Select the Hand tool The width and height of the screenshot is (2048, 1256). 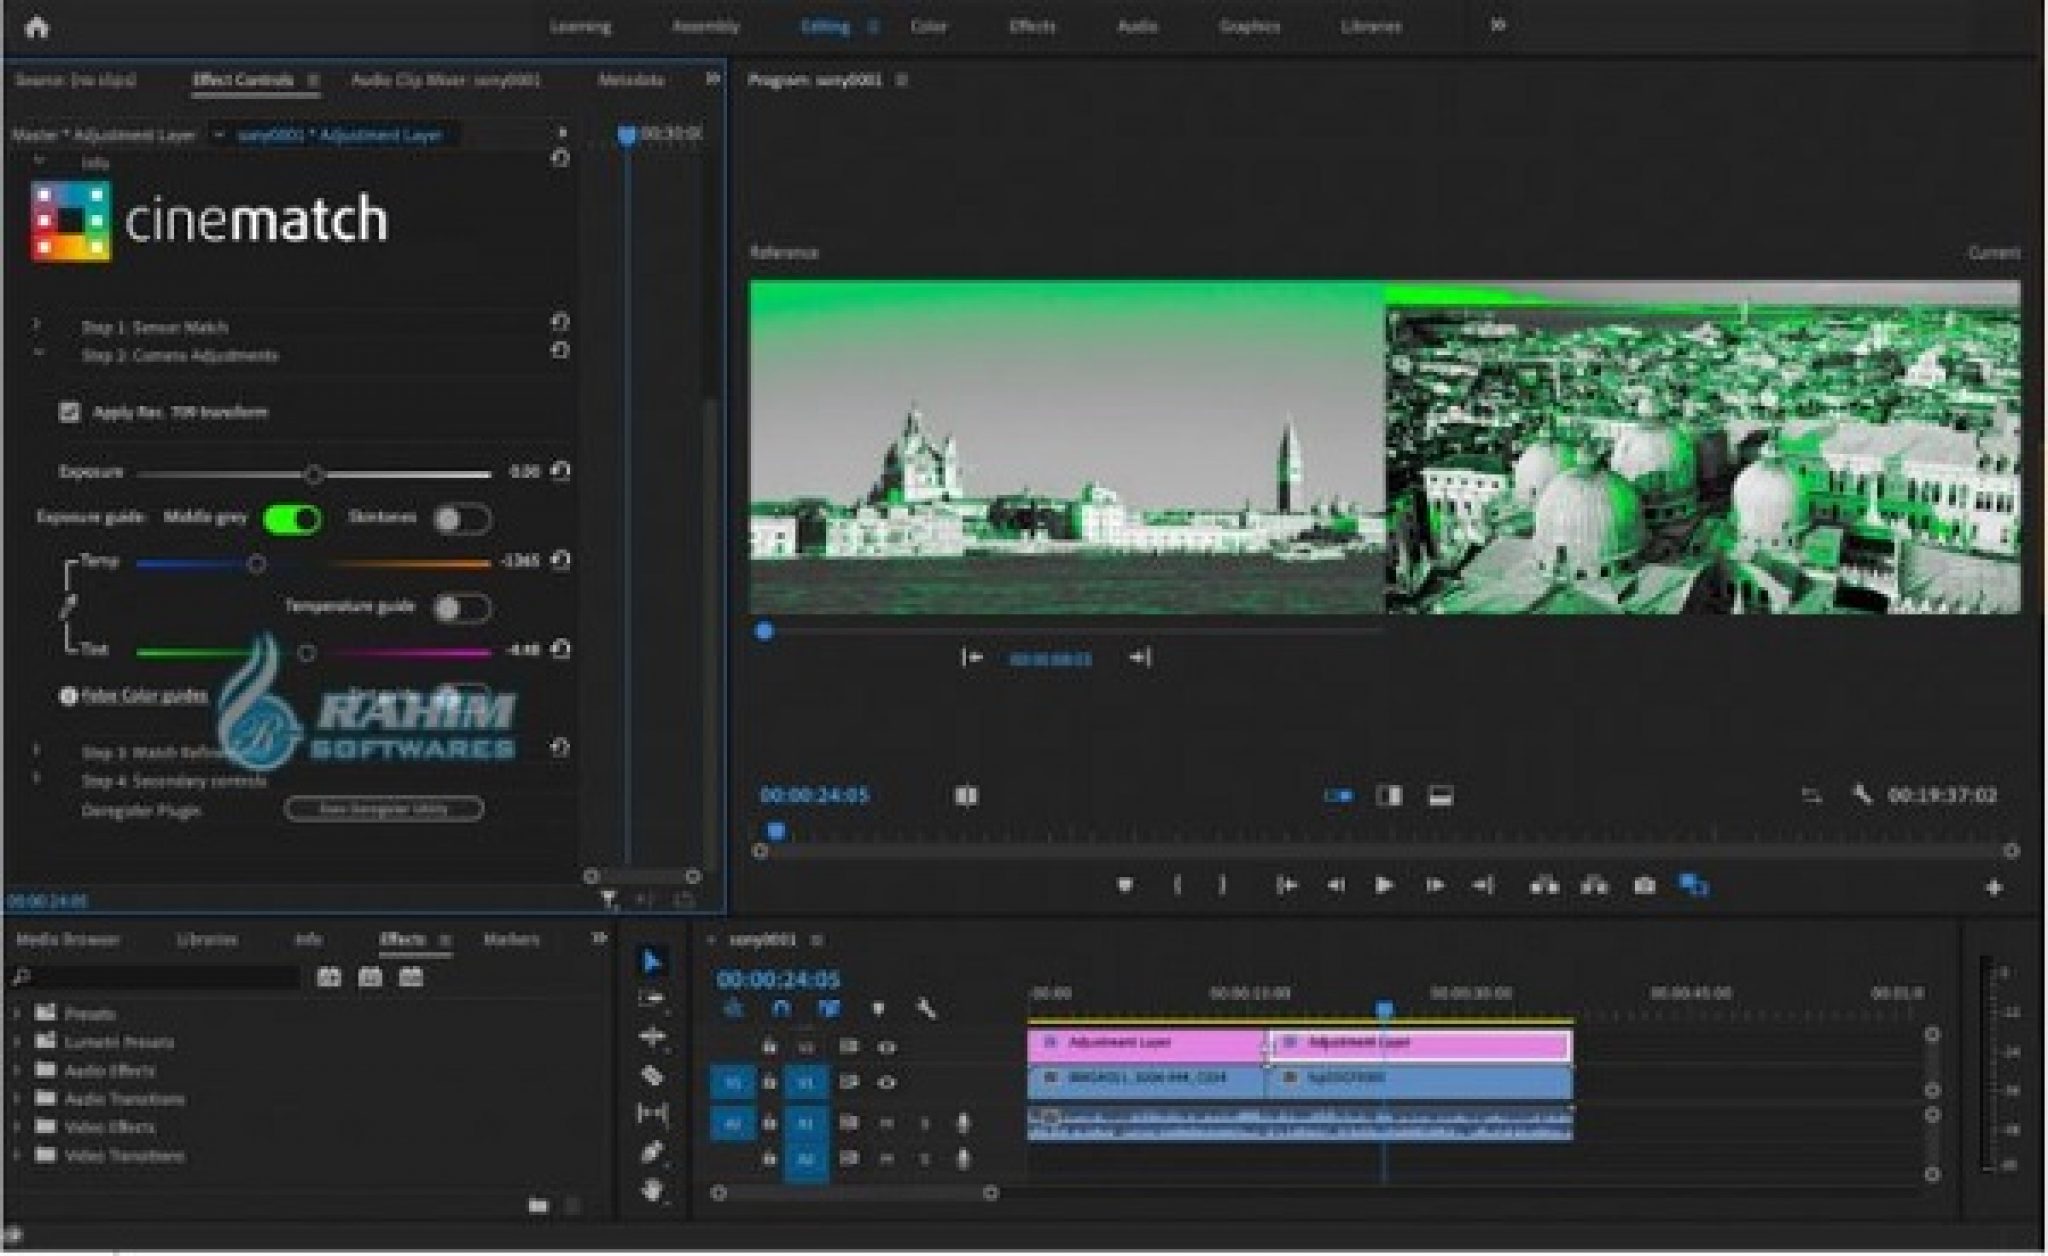(x=652, y=1190)
